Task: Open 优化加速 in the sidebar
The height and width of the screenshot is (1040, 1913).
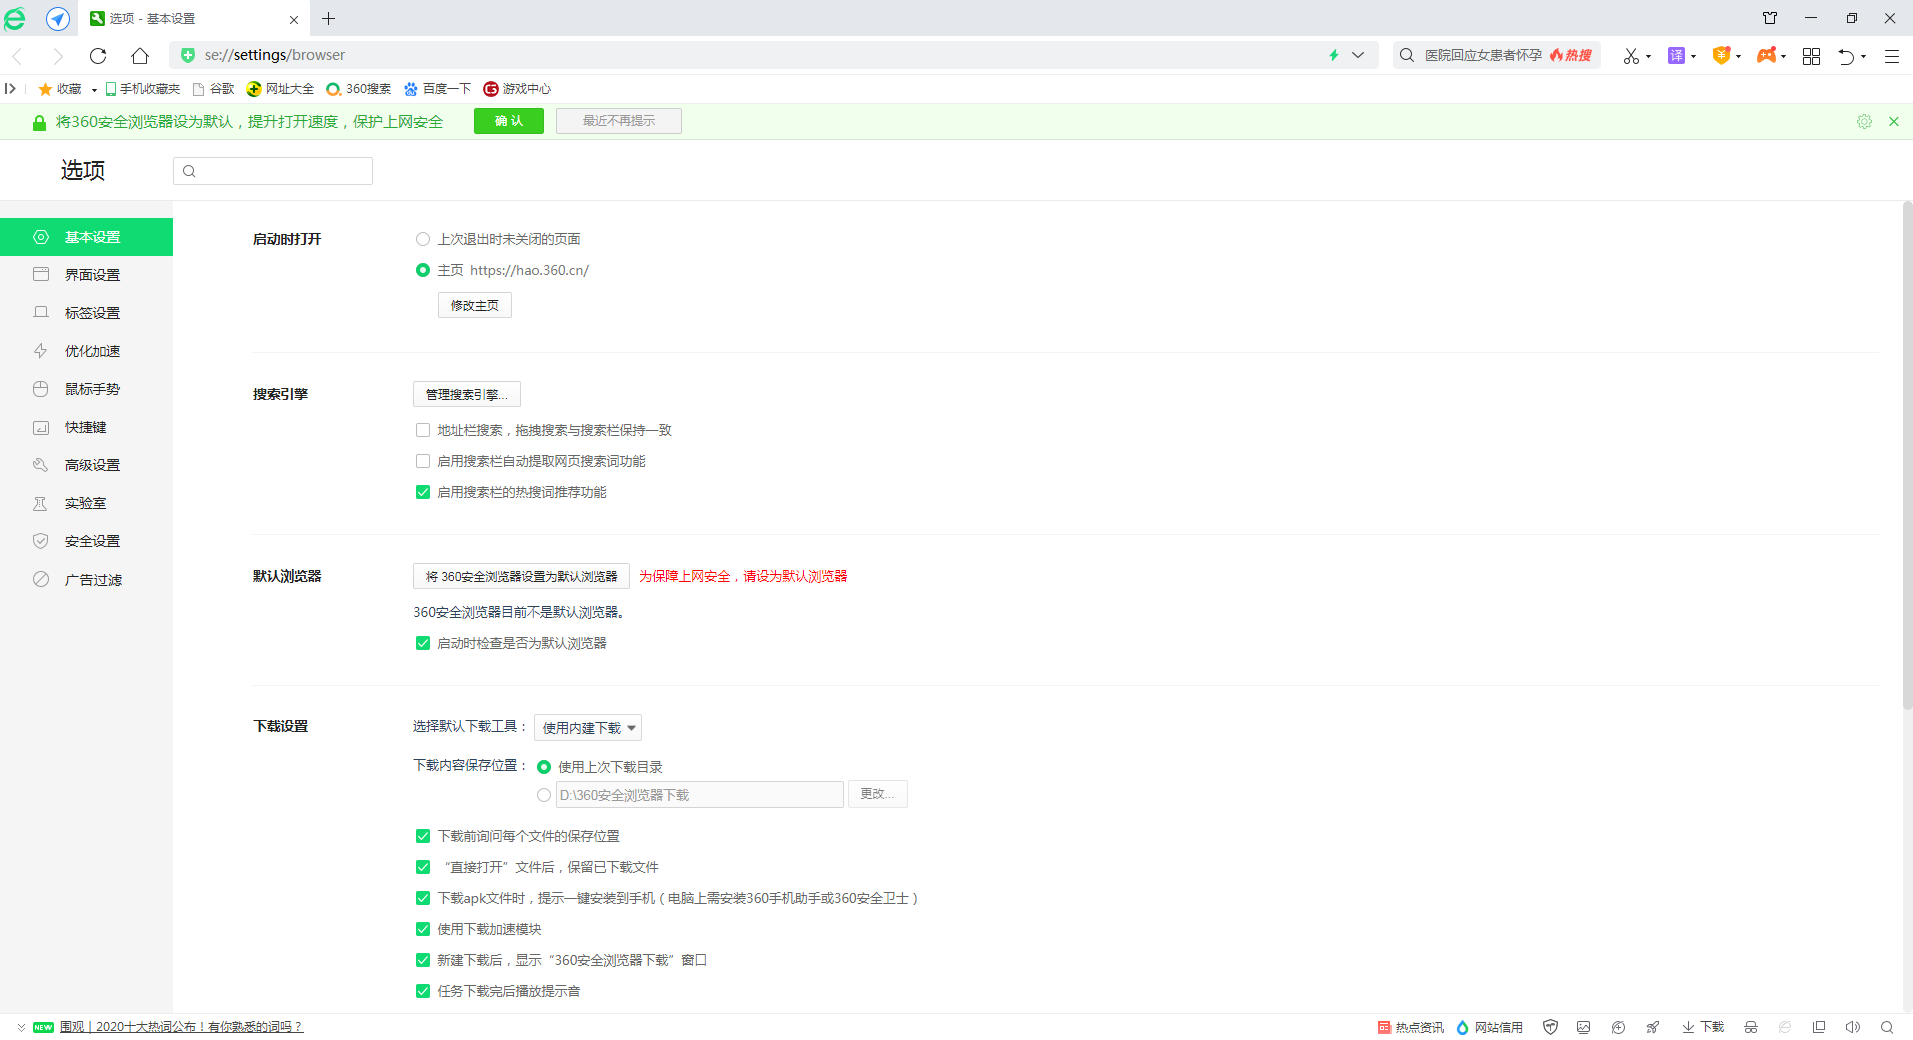Action: [86, 351]
